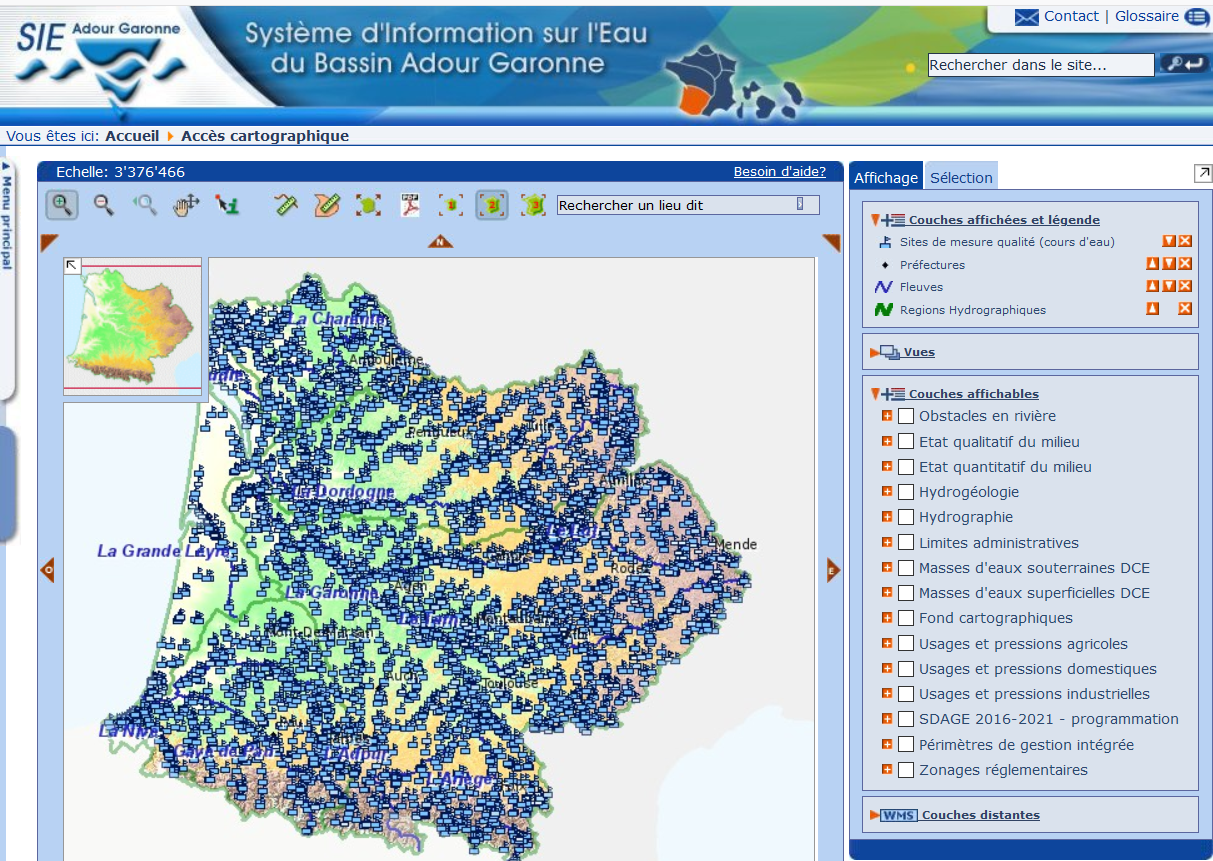The width and height of the screenshot is (1213, 861).
Task: Tick the Zonages réglementaires checkbox
Action: pos(905,770)
